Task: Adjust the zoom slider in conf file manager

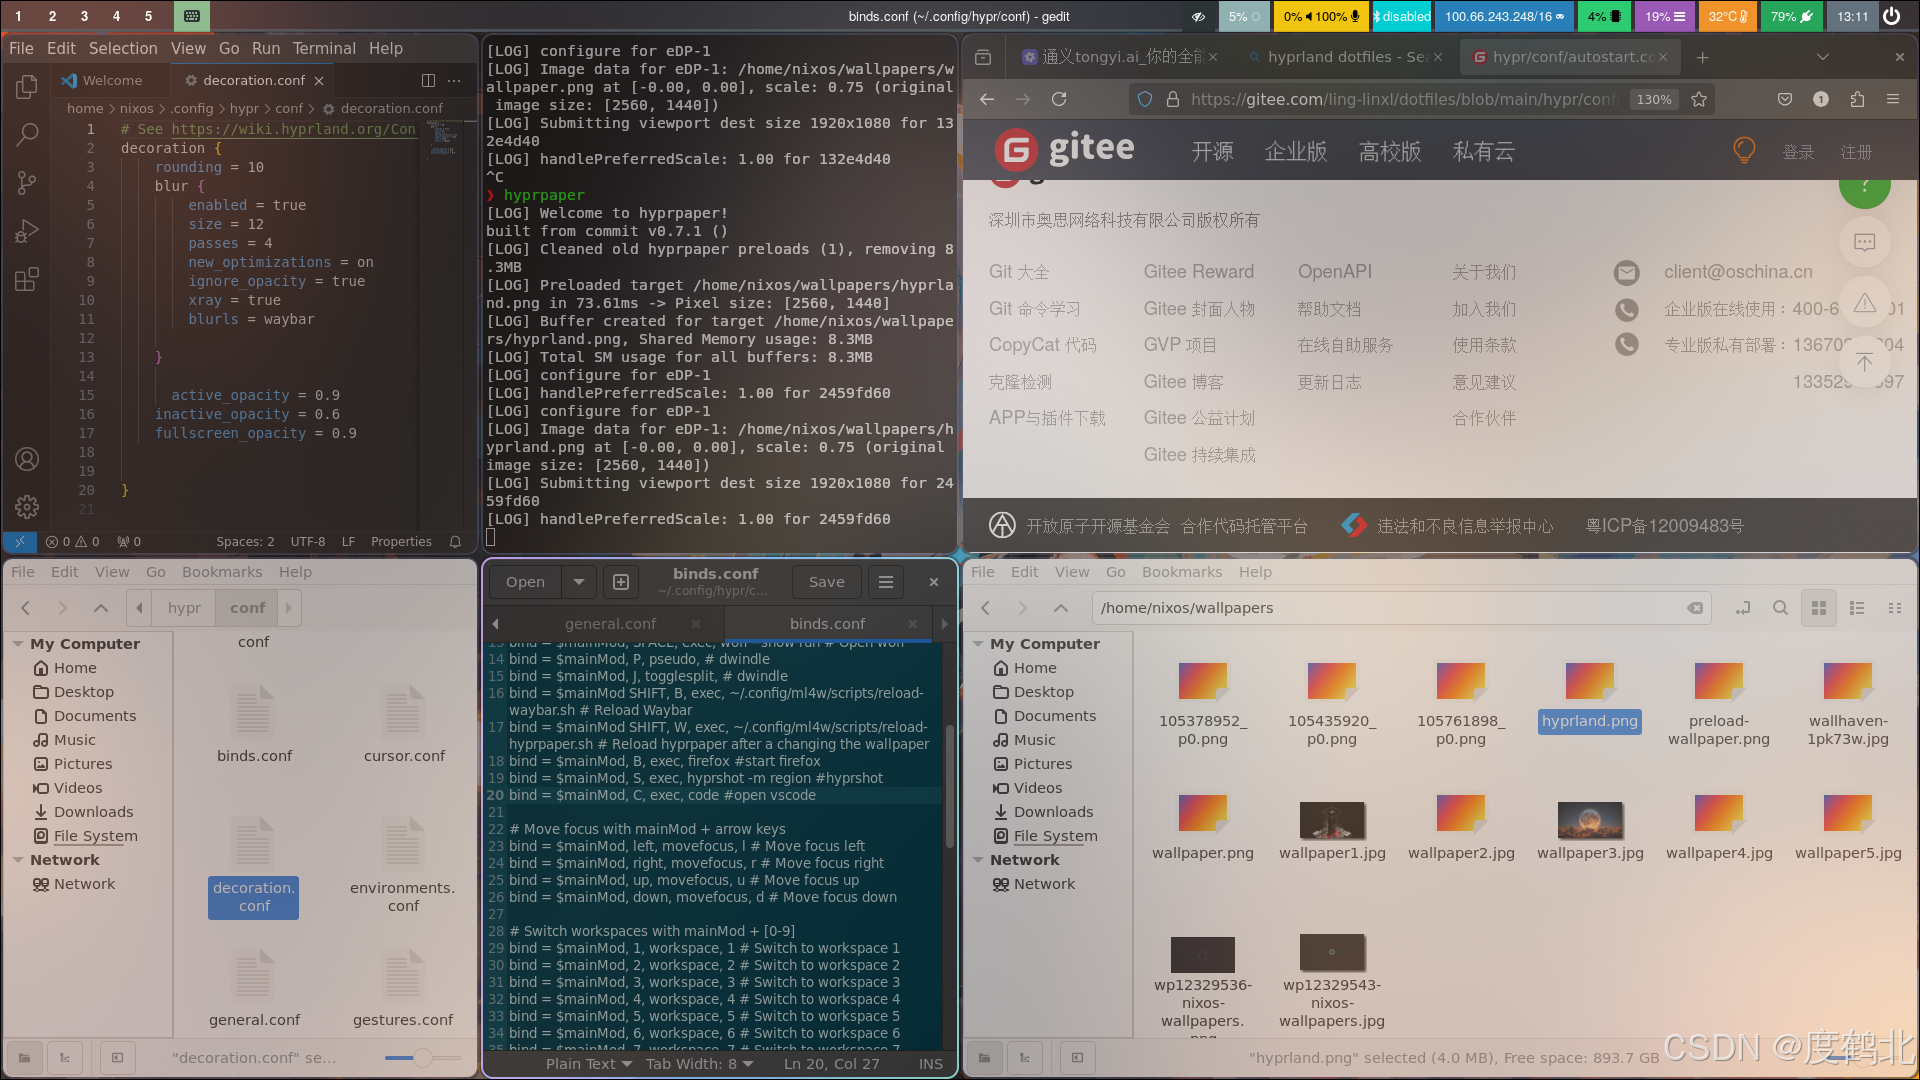Action: pos(423,1058)
